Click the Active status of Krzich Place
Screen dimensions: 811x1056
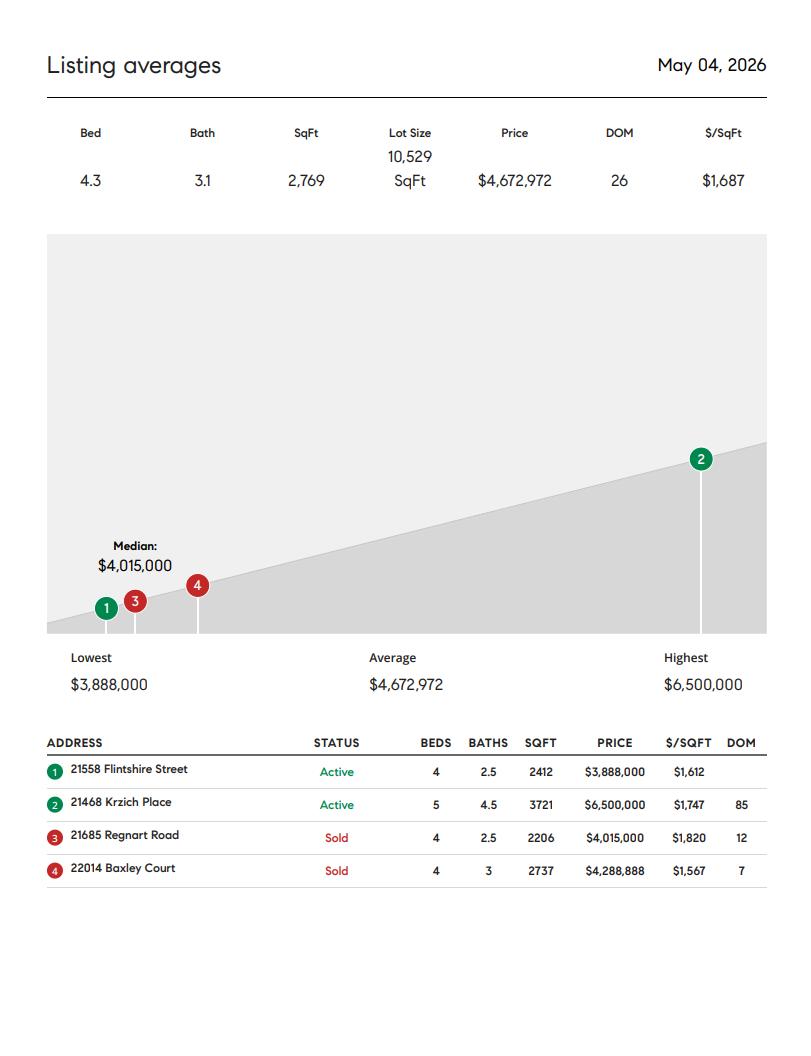point(337,805)
